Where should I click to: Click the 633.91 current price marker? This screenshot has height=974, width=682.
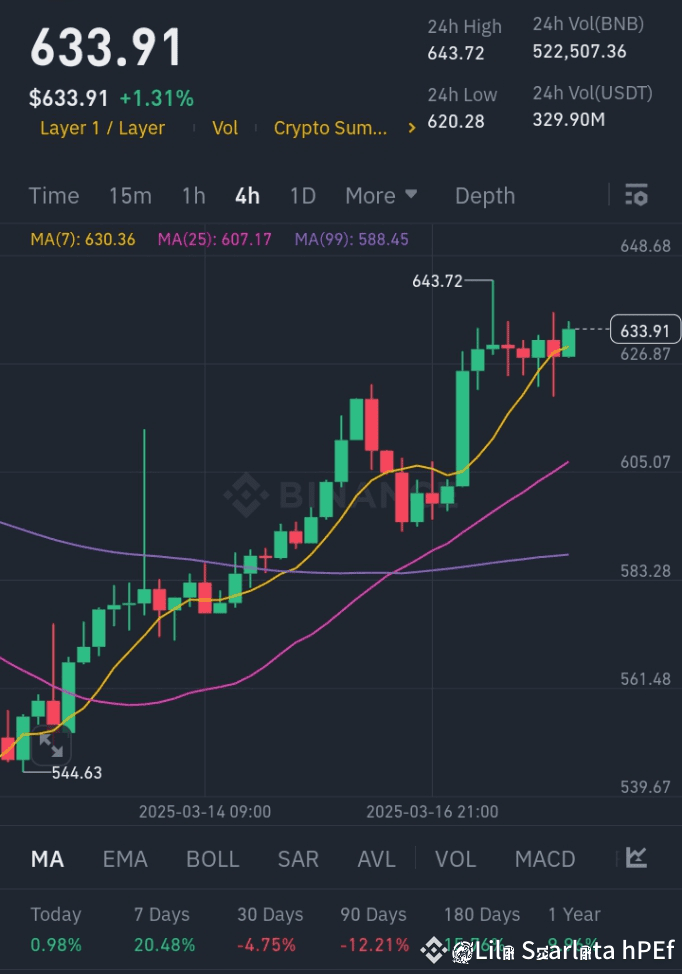pyautogui.click(x=645, y=330)
